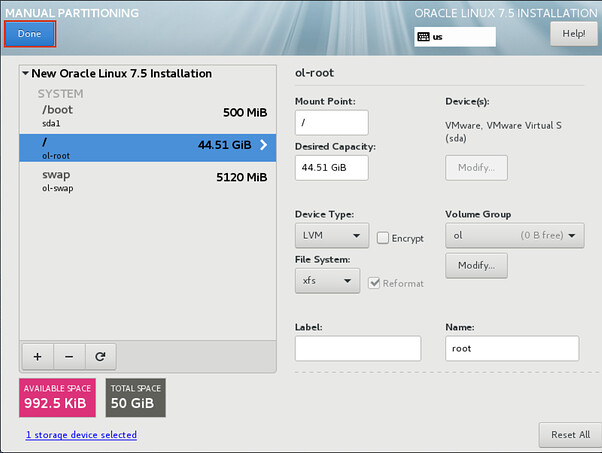Click the AVAILABLE SPACE 992.5 KiB box
This screenshot has width=602, height=453.
coord(57,397)
